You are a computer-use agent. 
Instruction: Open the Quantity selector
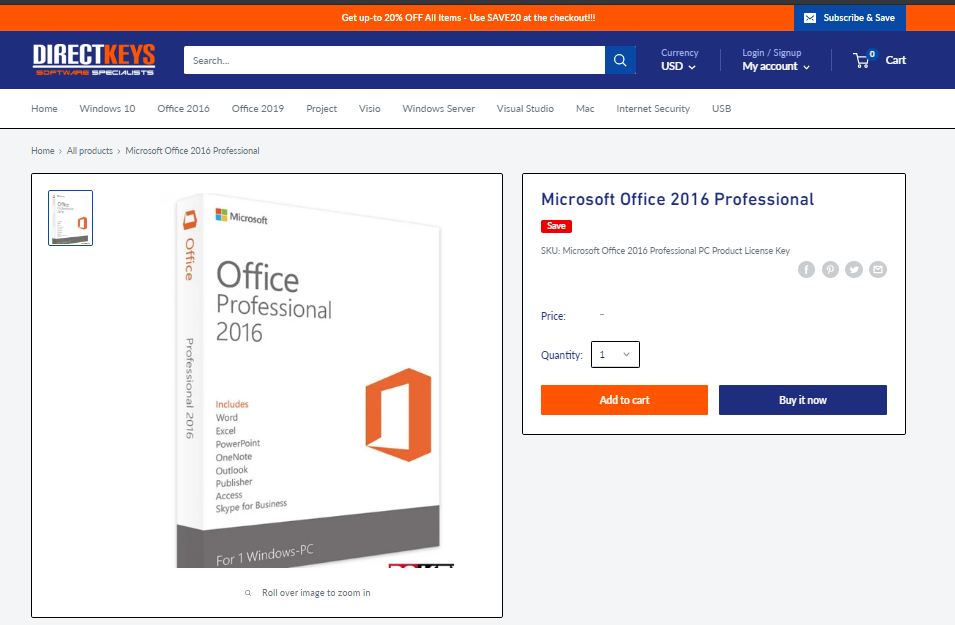point(615,355)
